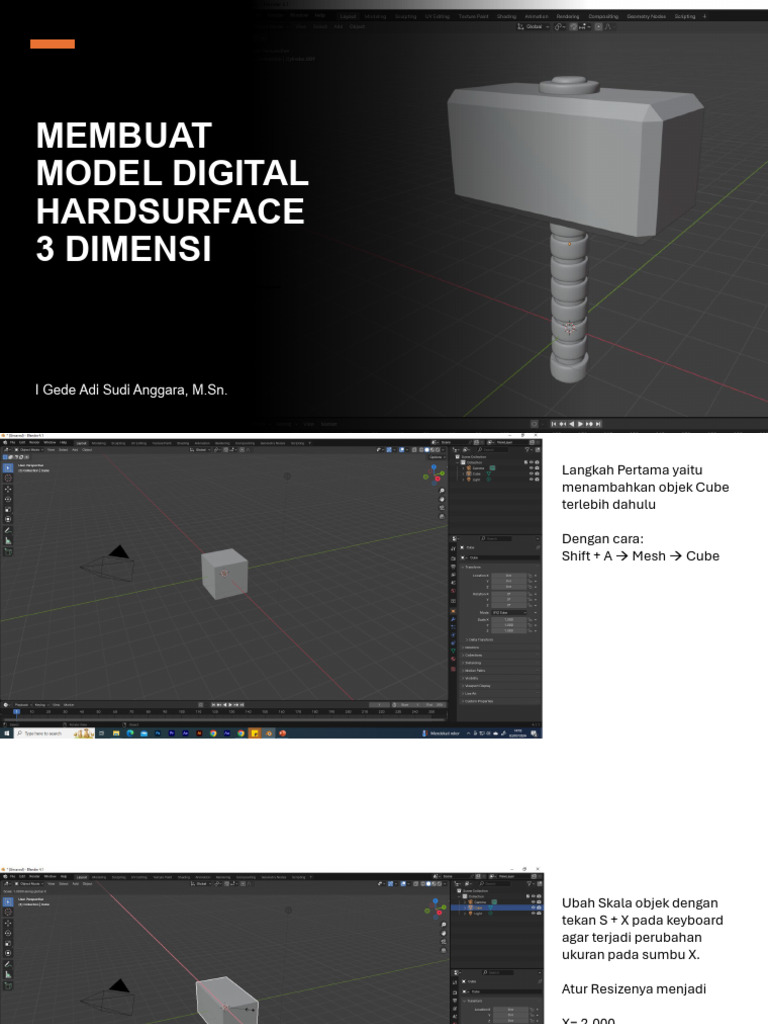Open the Texture properties tab in first Blender screenshot

[453, 669]
